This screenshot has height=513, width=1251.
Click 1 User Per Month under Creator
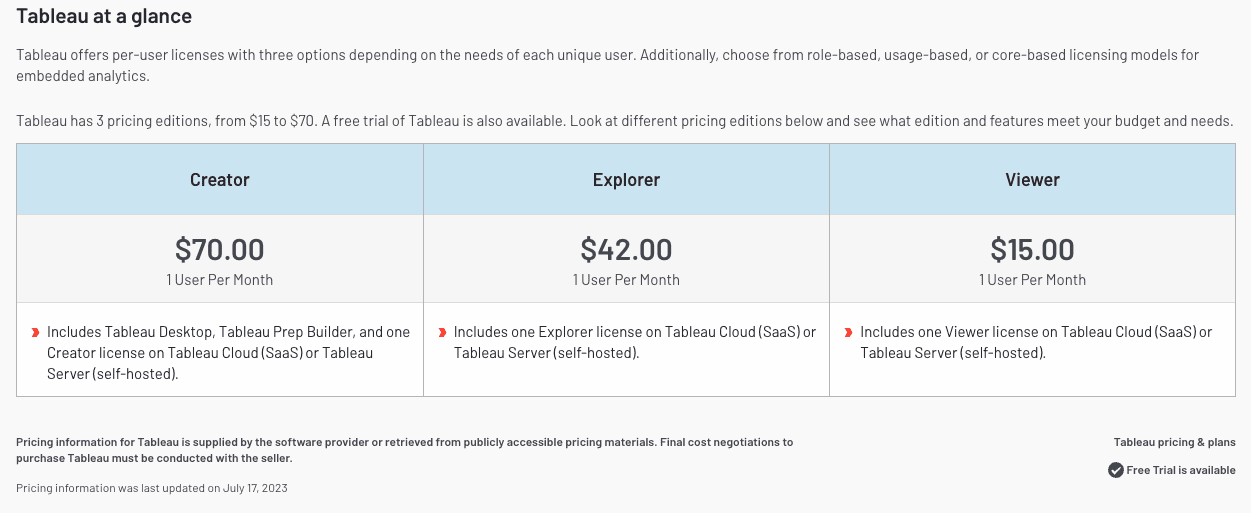point(220,280)
